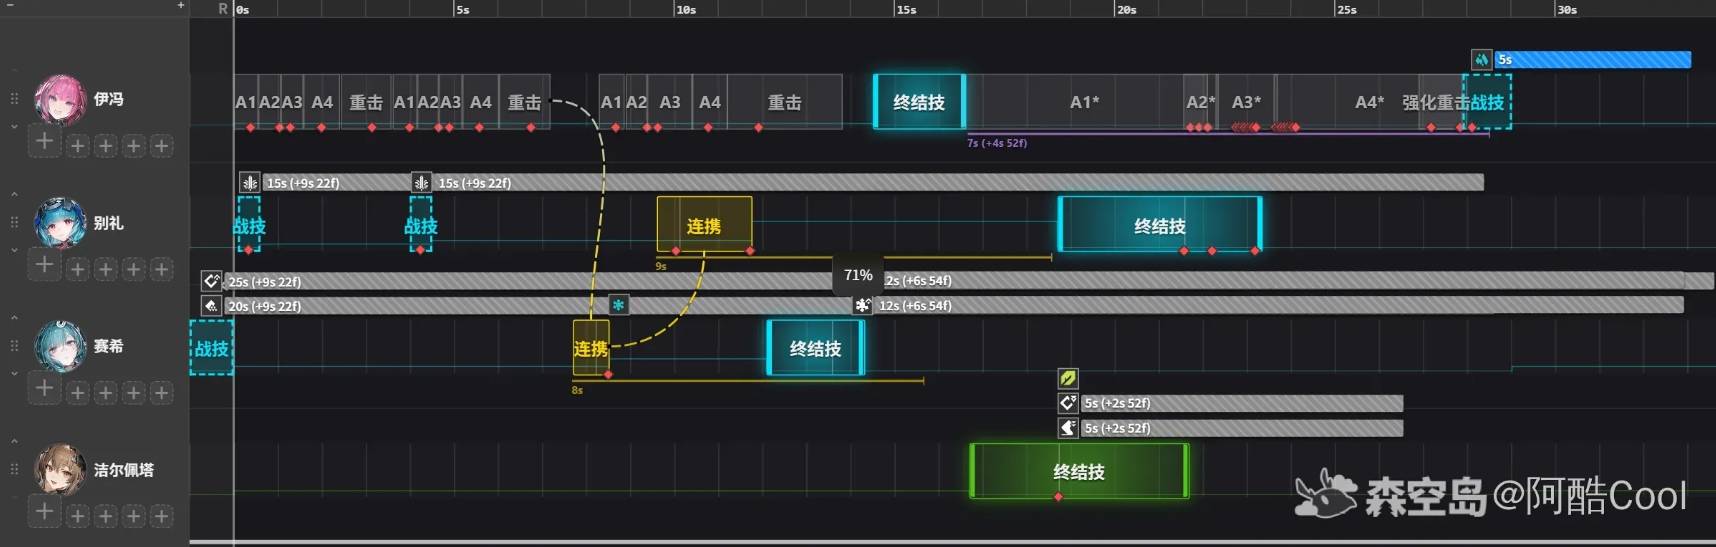
Task: Click the 12s status icon on 赛希's buff bar
Action: tap(863, 305)
